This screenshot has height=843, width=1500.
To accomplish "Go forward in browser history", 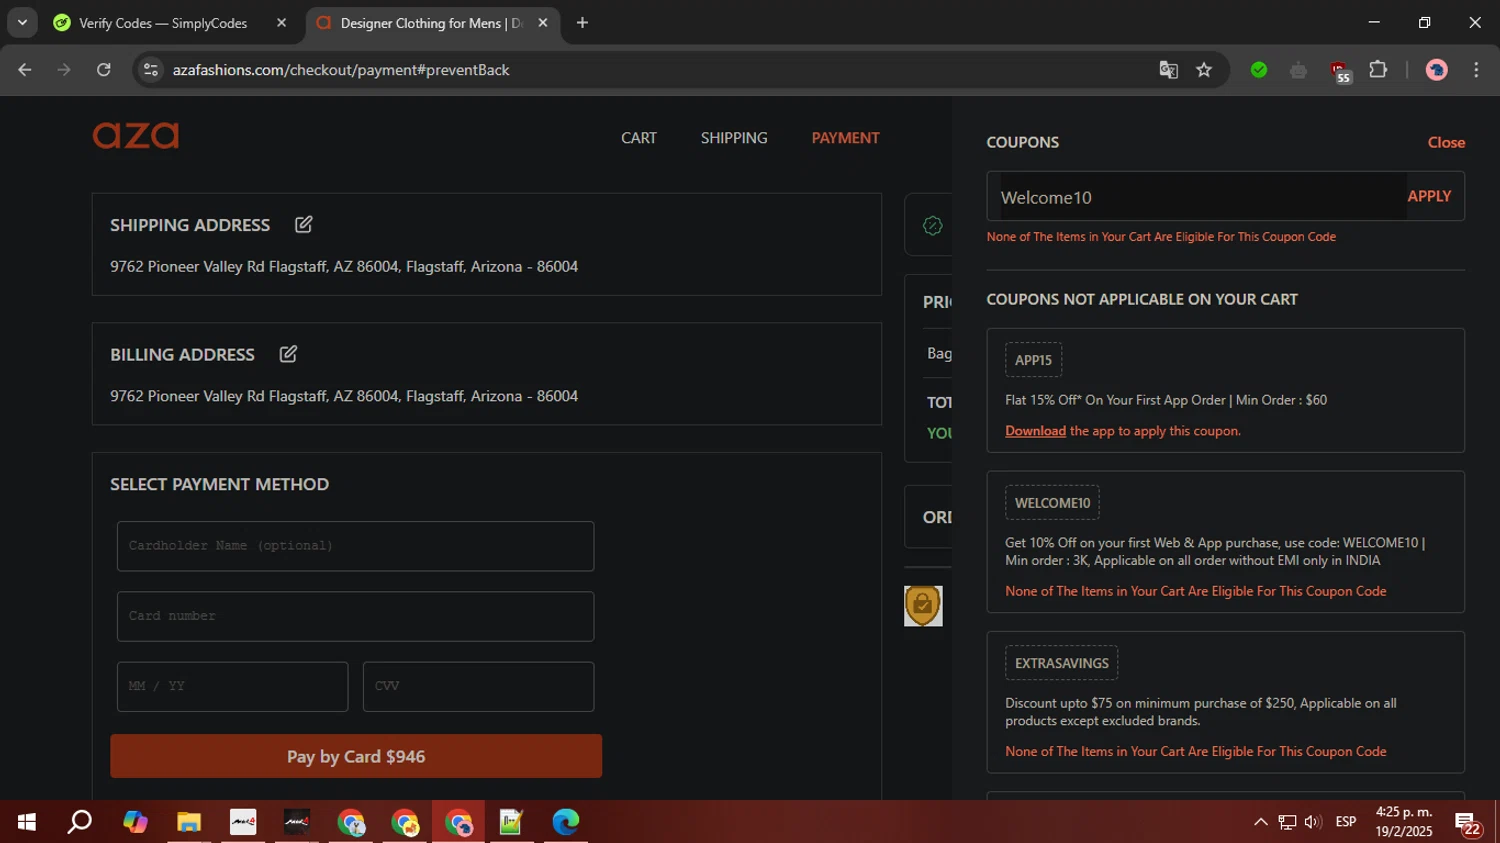I will (x=64, y=70).
